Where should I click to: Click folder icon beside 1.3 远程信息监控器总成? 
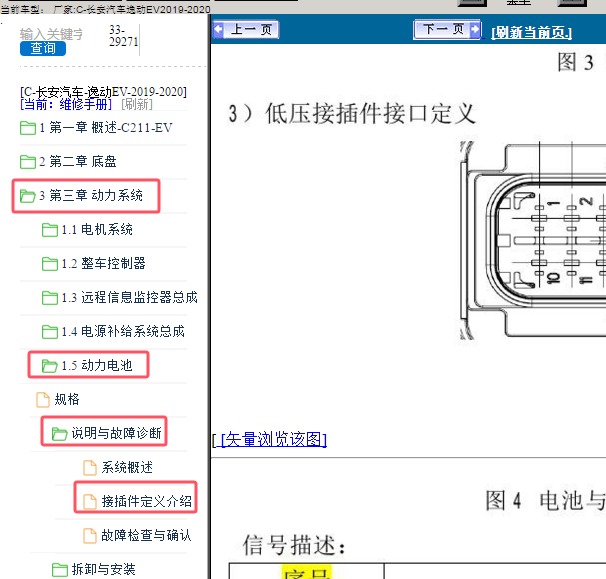pos(50,298)
